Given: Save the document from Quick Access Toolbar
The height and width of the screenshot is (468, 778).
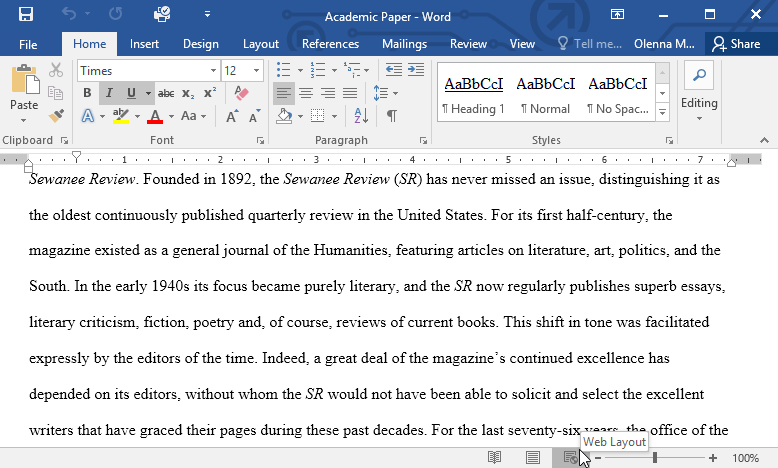Looking at the screenshot, I should 25,15.
